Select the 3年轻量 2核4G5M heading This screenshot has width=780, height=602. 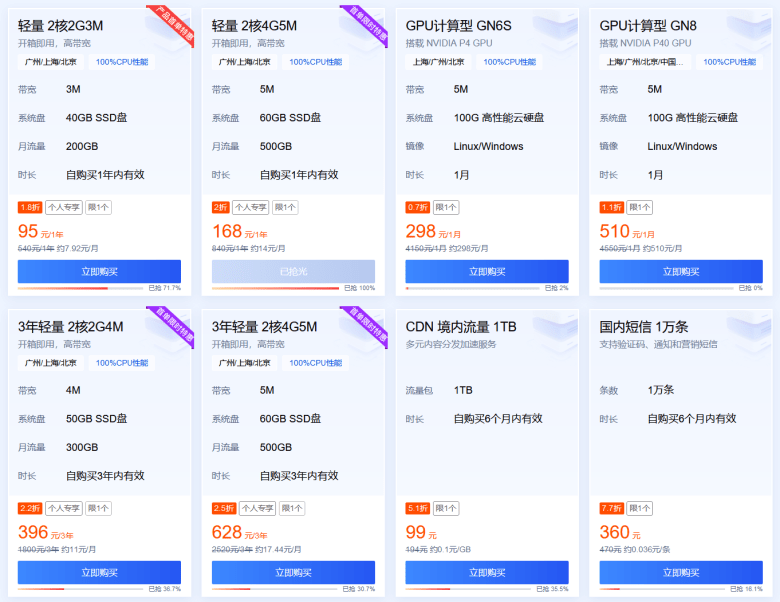[x=264, y=327]
